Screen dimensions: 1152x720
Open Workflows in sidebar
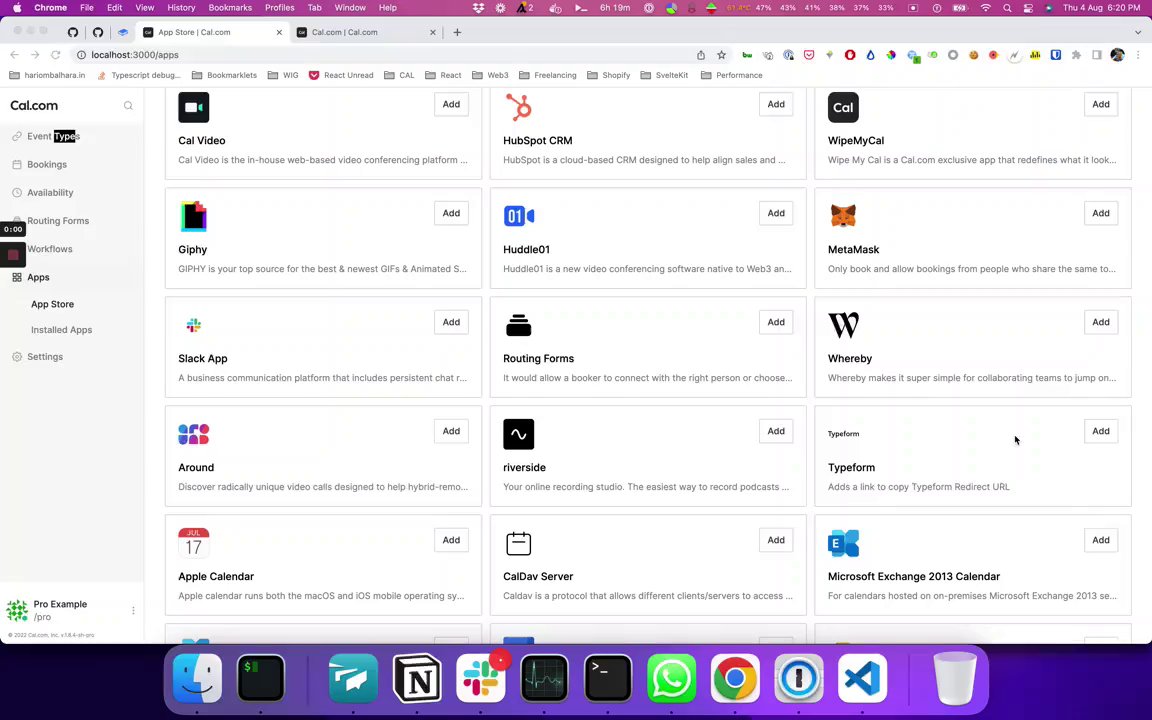[x=50, y=249]
